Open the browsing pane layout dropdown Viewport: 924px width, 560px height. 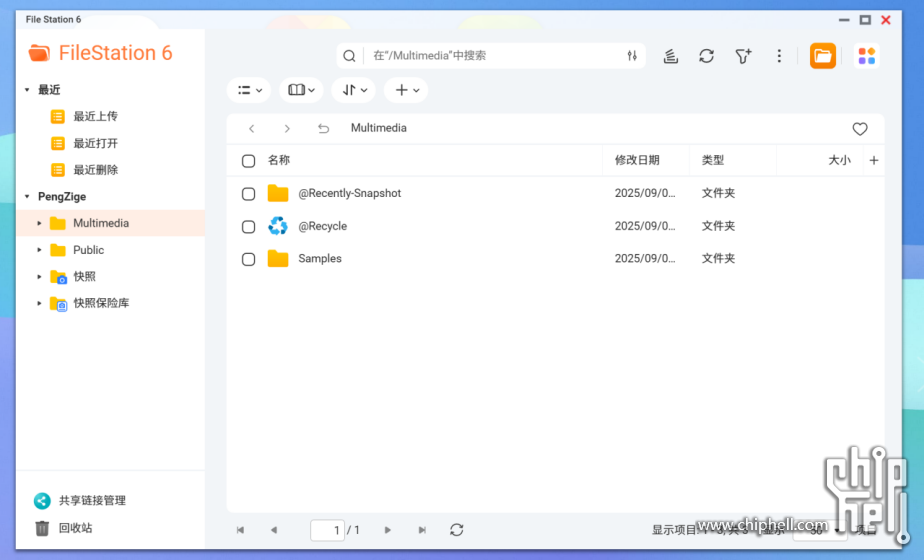click(301, 90)
